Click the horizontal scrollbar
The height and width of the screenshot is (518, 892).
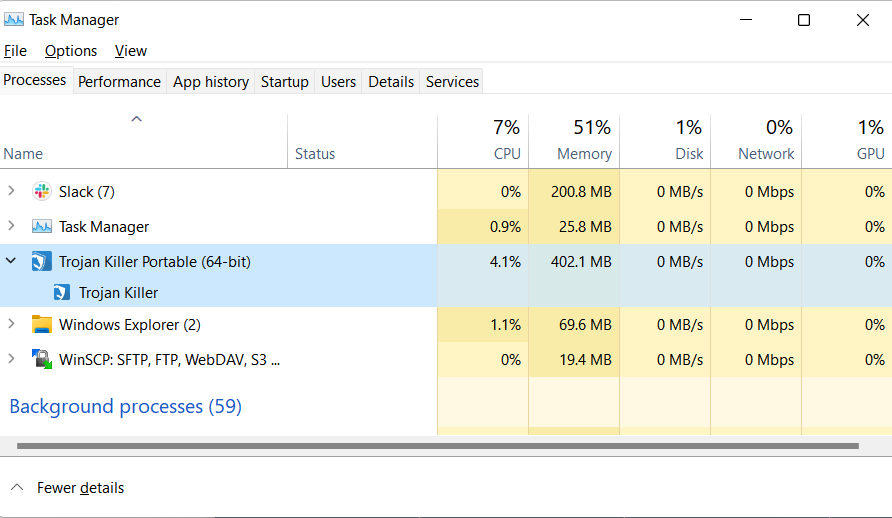[437, 446]
